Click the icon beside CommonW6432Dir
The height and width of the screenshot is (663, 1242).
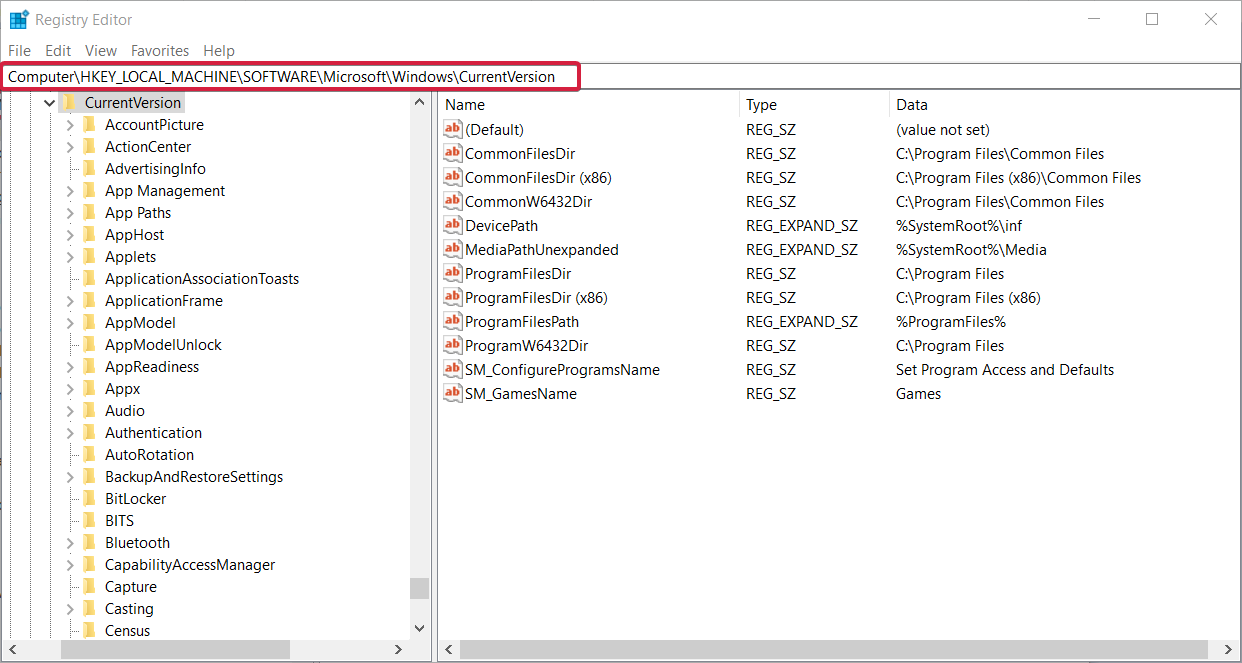point(453,201)
